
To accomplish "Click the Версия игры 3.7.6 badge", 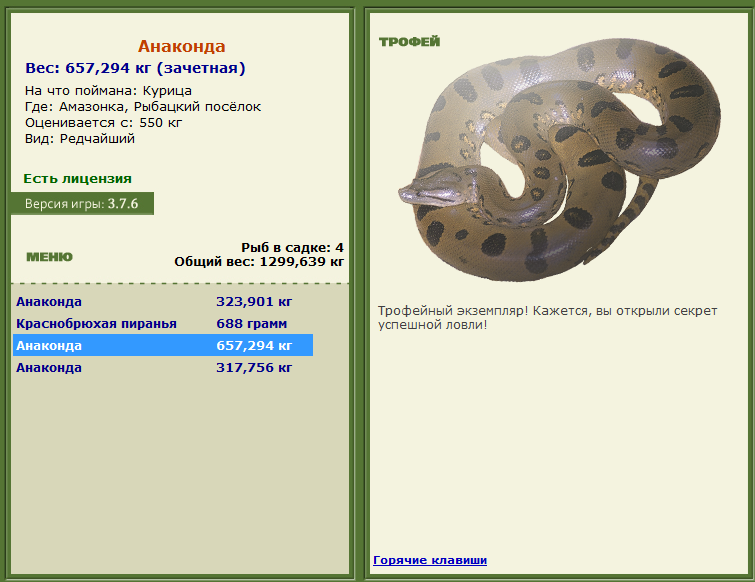I will point(82,204).
